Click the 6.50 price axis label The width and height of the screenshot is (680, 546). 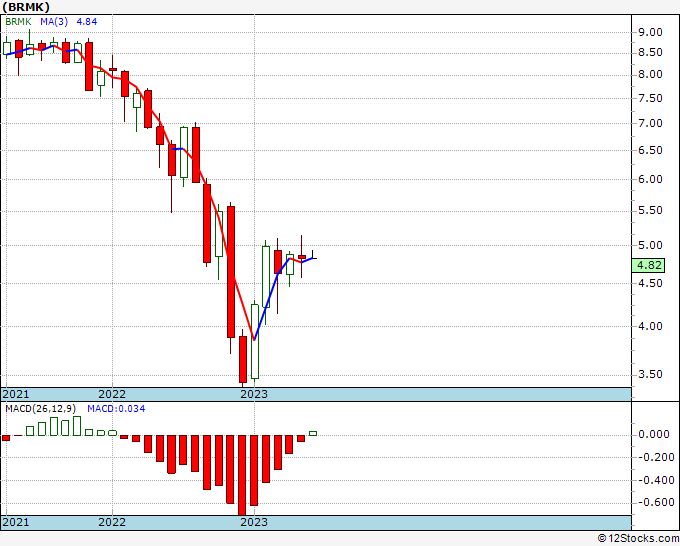point(650,150)
